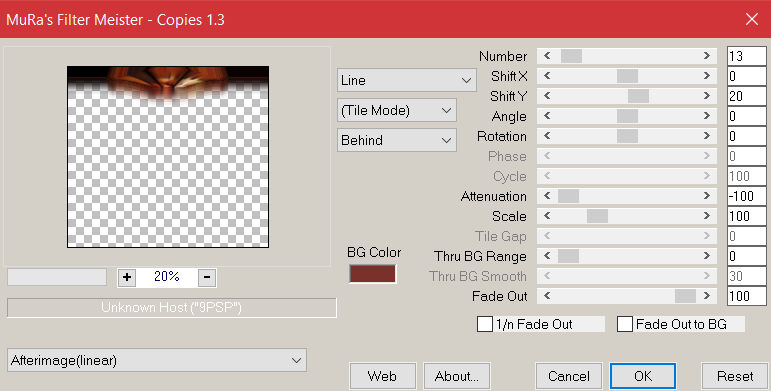The width and height of the screenshot is (771, 391).
Task: Open the Afterimage(linear) preset dropdown
Action: pyautogui.click(x=157, y=361)
